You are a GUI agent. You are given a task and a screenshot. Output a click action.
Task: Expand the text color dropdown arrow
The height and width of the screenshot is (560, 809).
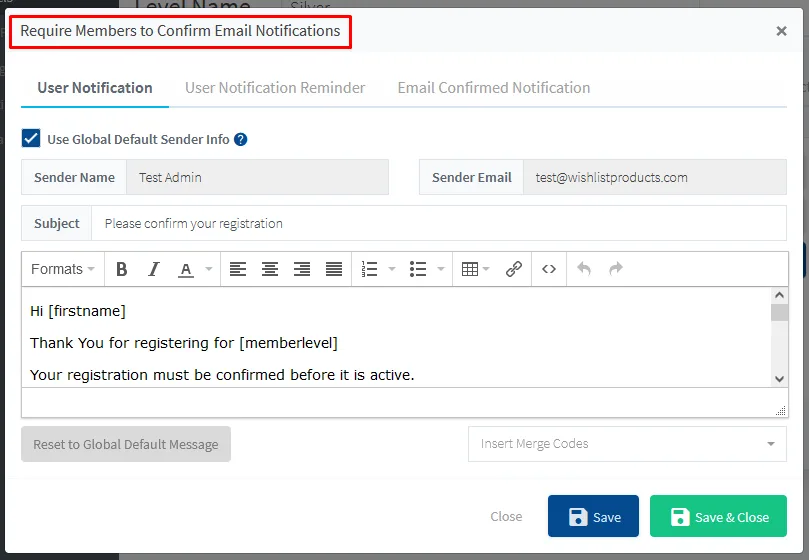click(209, 269)
